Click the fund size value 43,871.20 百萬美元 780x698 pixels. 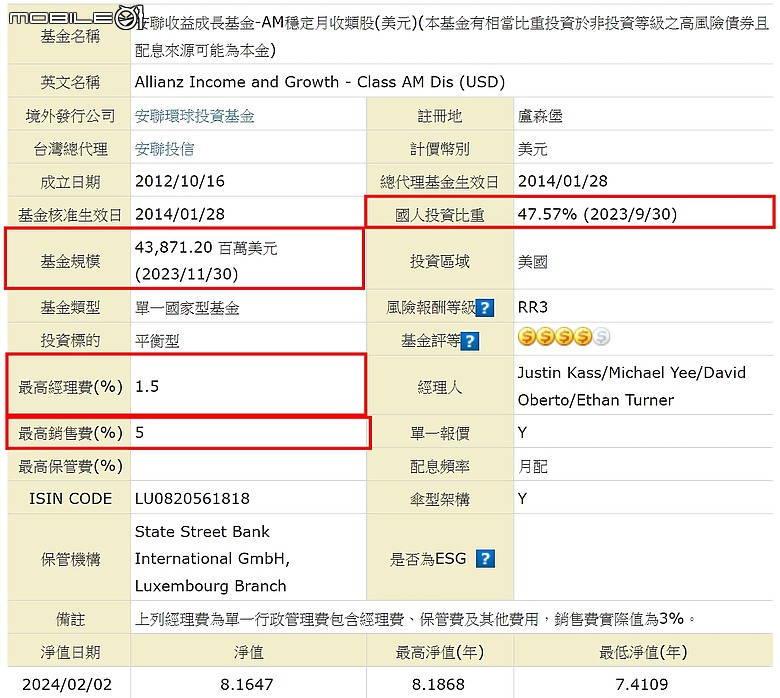[206, 247]
